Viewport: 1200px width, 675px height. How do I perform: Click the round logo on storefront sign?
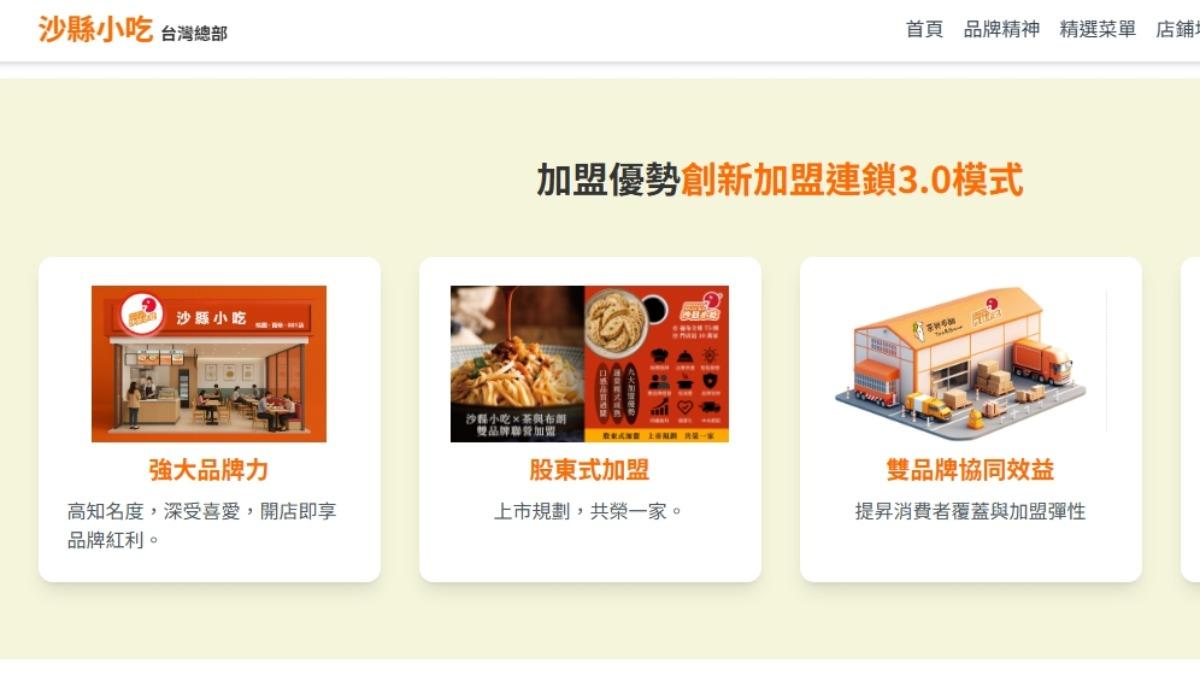(x=142, y=314)
